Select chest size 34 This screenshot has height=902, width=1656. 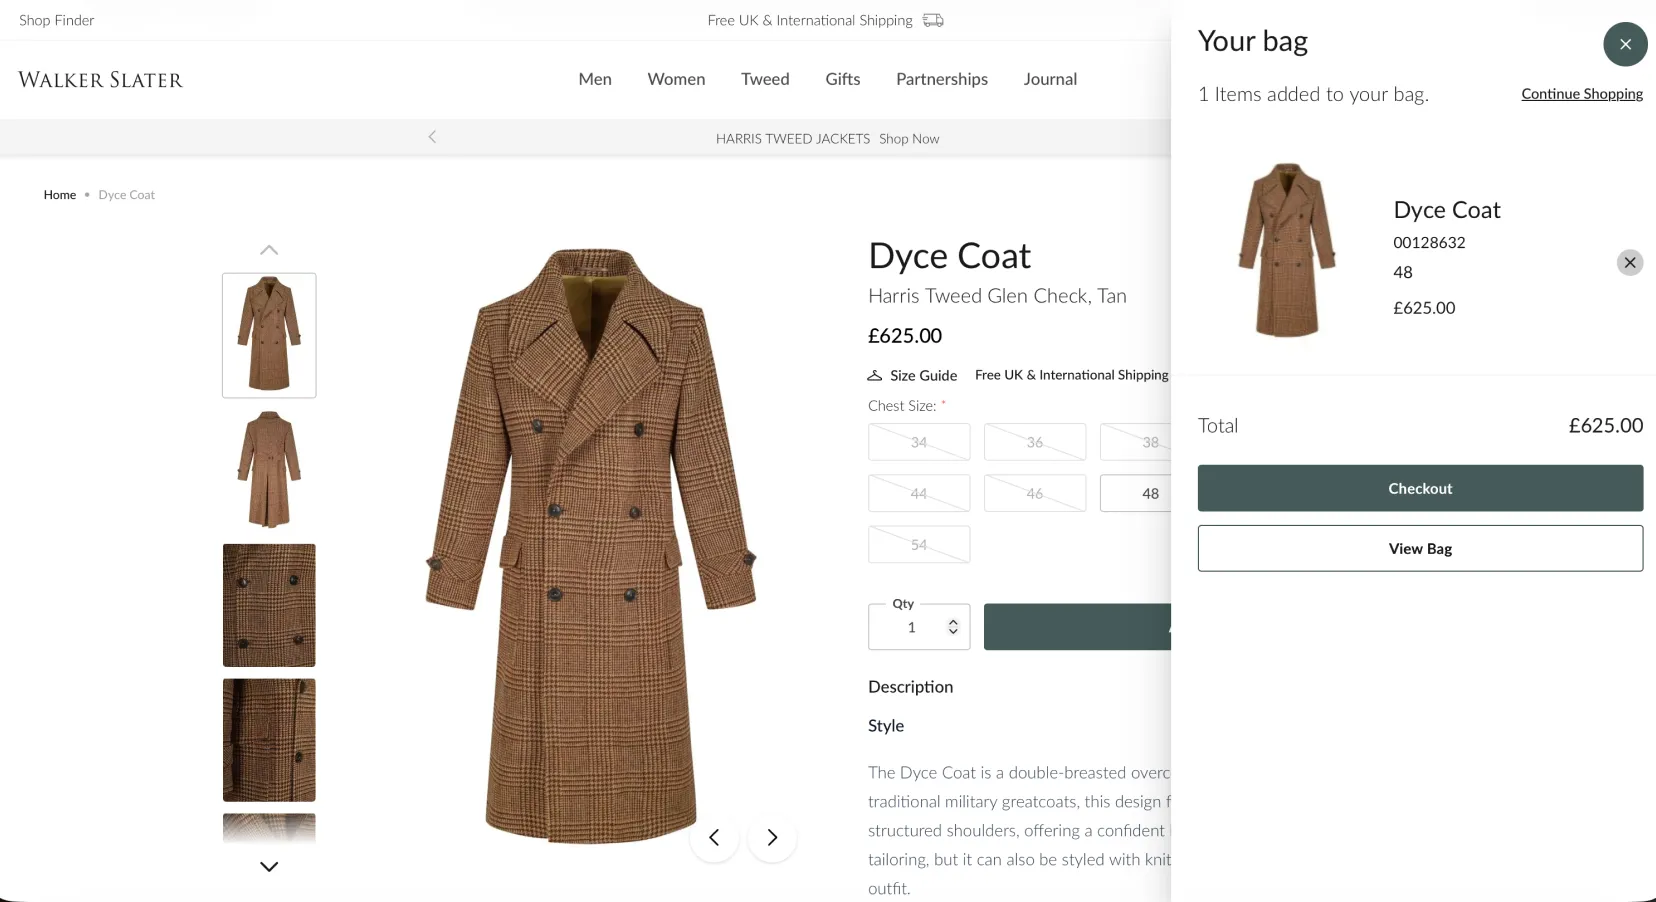pyautogui.click(x=918, y=442)
